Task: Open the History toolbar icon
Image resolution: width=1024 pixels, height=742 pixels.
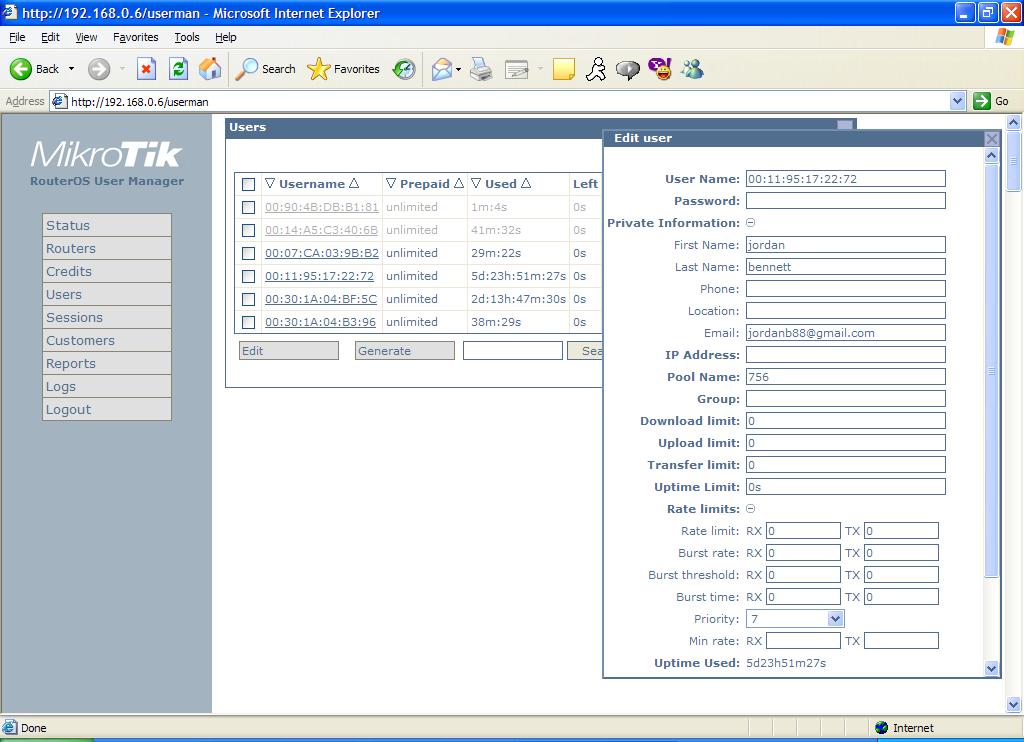Action: (x=404, y=69)
